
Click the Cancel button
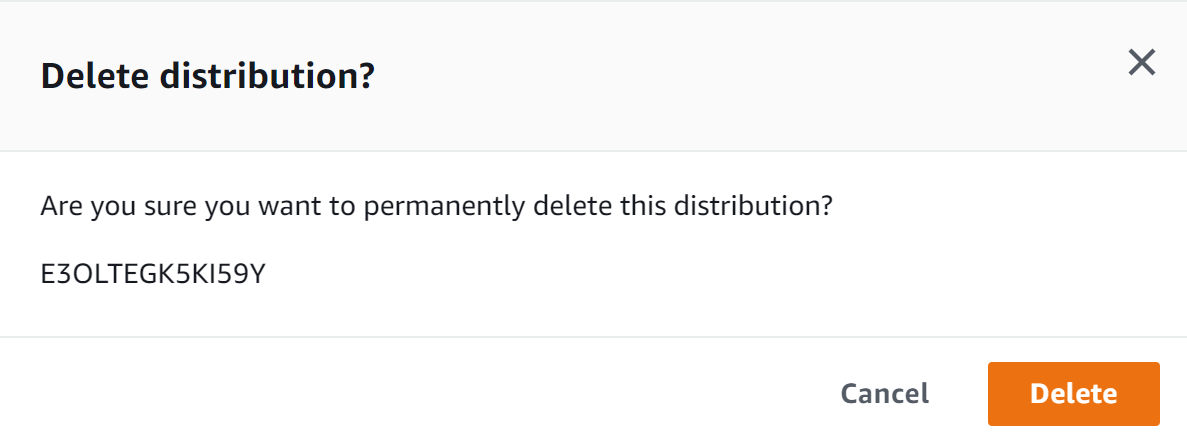coord(885,394)
